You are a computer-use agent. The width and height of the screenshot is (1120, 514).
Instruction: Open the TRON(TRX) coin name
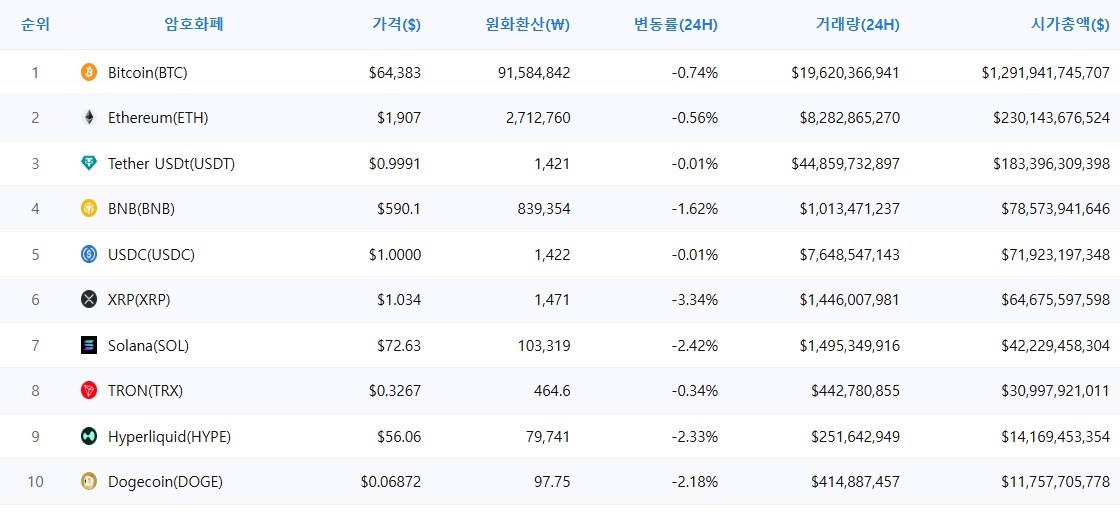coord(146,390)
